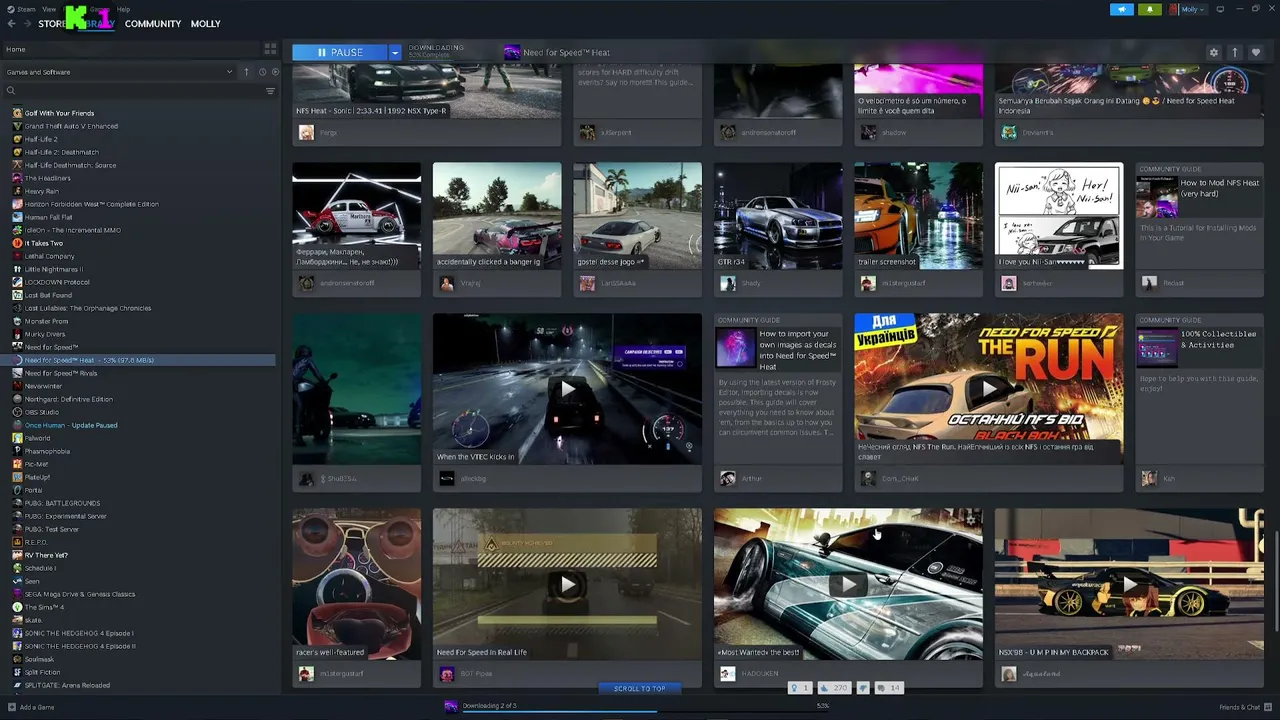Open the 'I love you Nii-San' artwork thumbnail
Image resolution: width=1280 pixels, height=720 pixels.
tap(1059, 216)
